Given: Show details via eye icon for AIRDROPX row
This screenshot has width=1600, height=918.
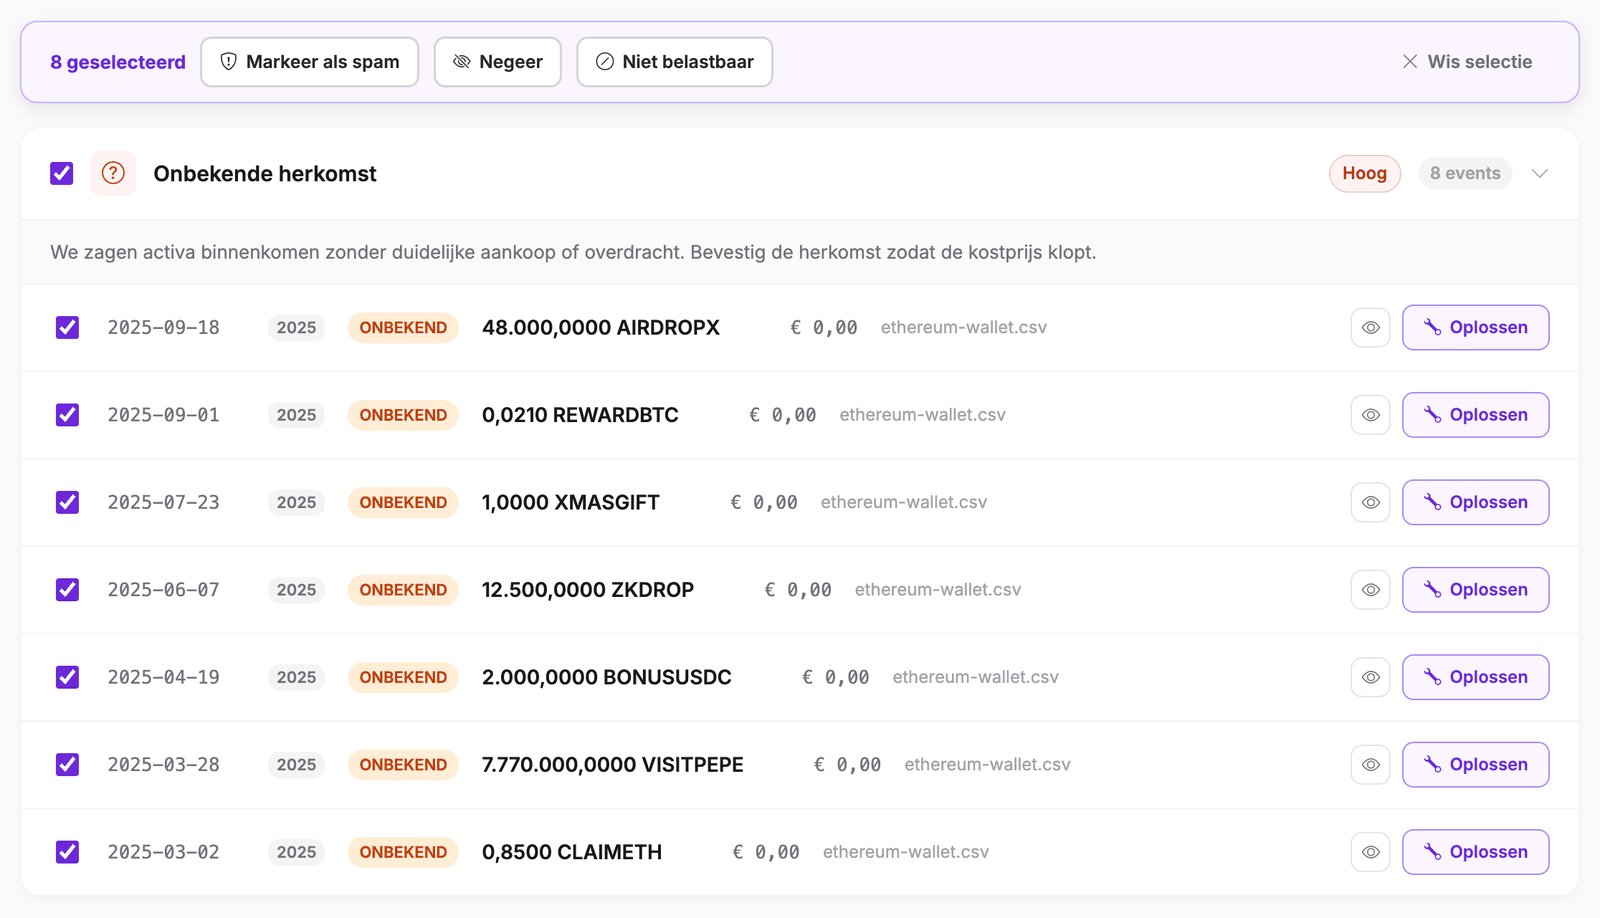Looking at the screenshot, I should click(x=1370, y=327).
